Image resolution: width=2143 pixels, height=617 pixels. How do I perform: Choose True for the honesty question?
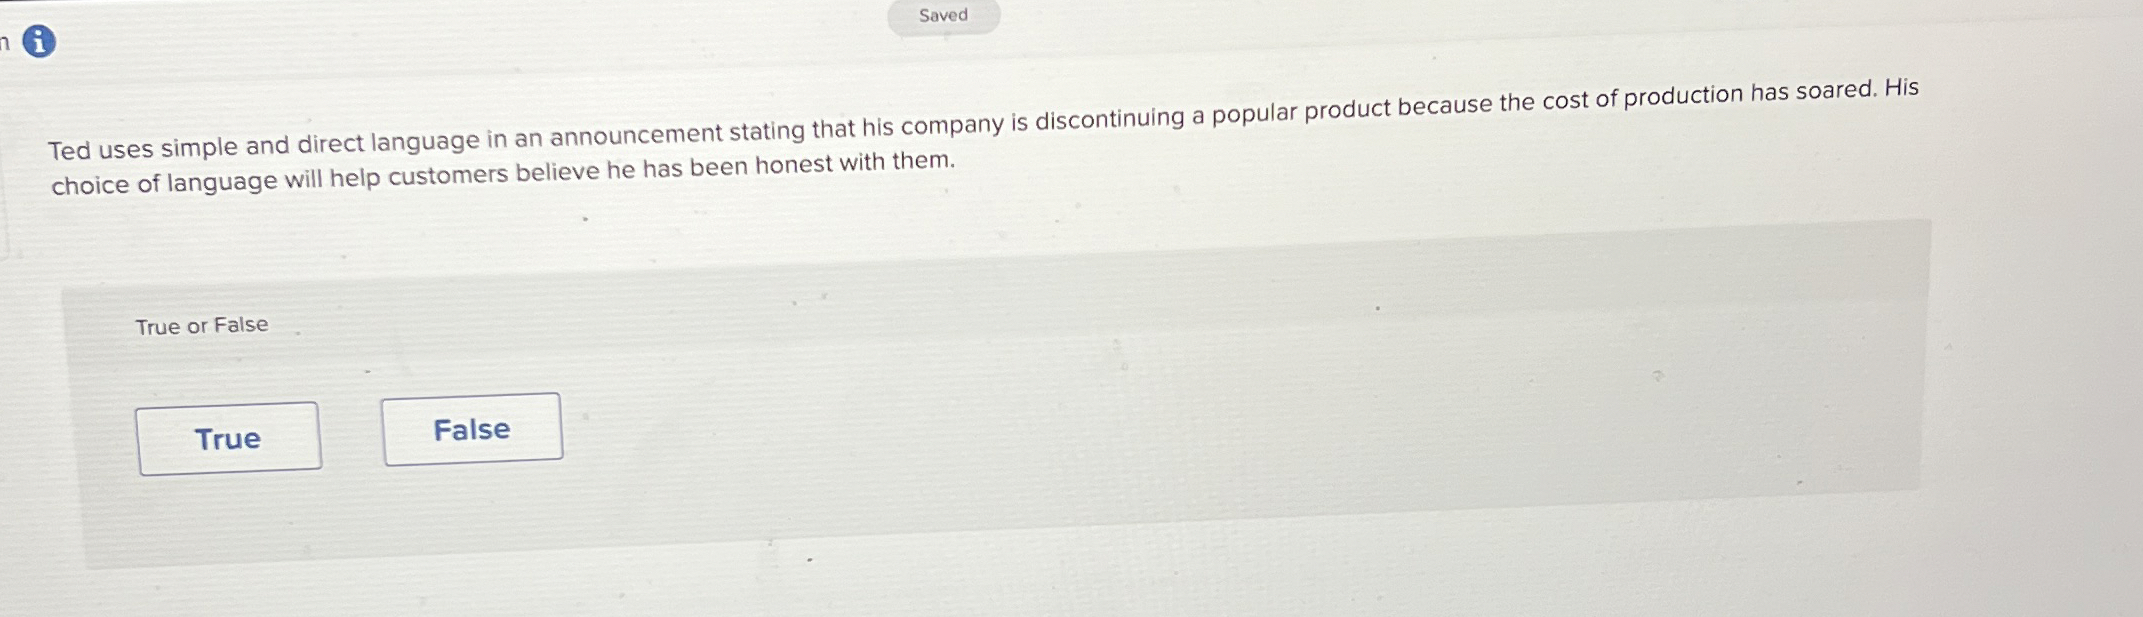pyautogui.click(x=228, y=437)
